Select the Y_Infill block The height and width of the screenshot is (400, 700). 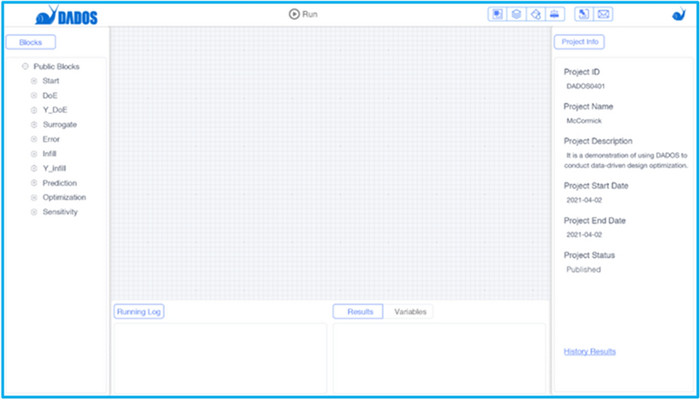pos(54,169)
